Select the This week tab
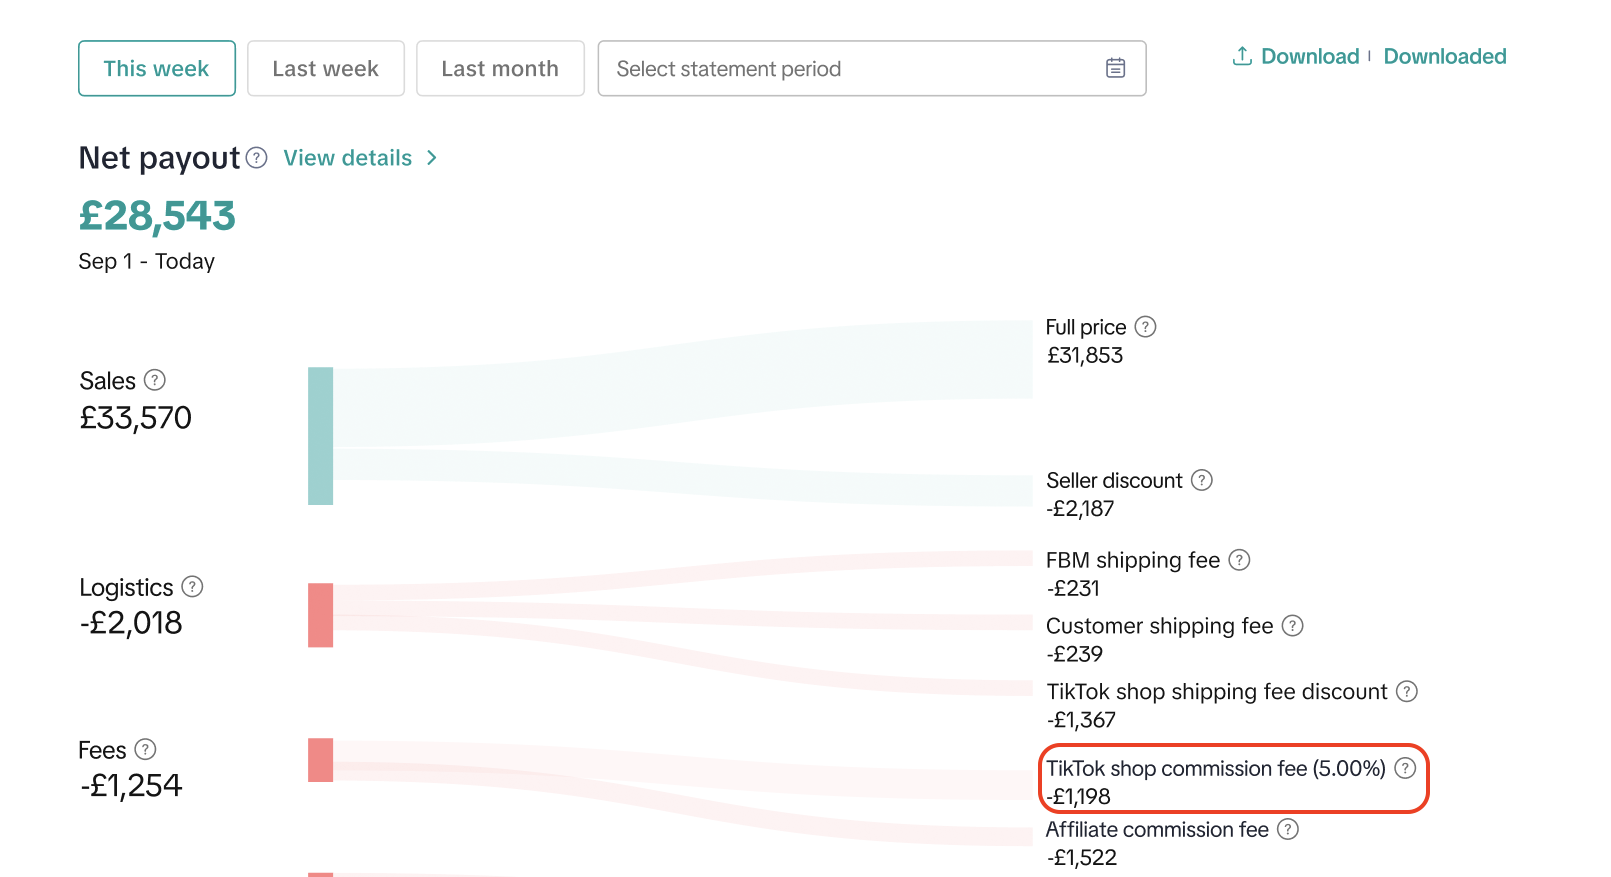The height and width of the screenshot is (877, 1611). click(157, 68)
